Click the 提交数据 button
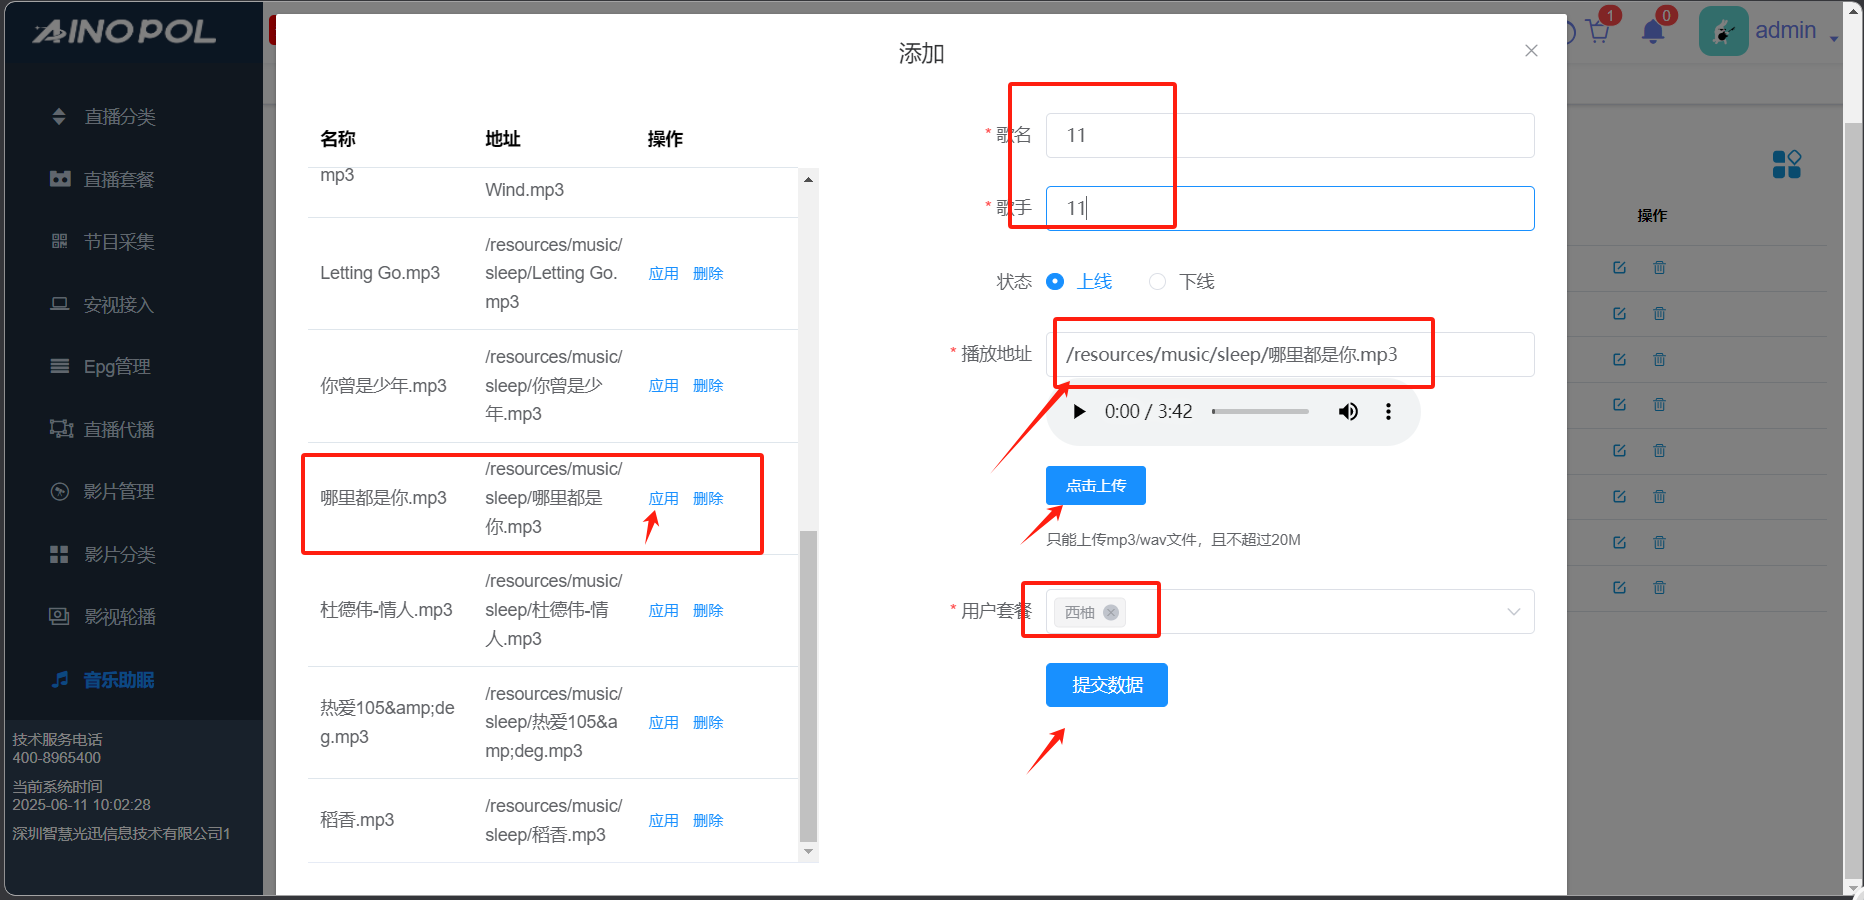Screen dimensions: 1864x900 tap(1106, 685)
